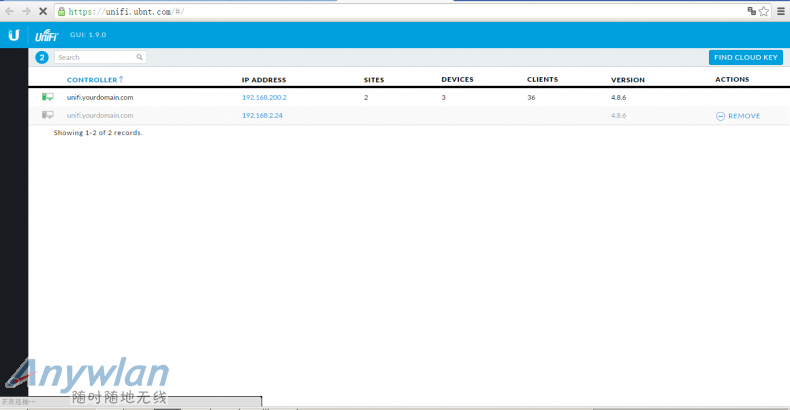
Task: Click the blue controller count badge 2
Action: [42, 57]
